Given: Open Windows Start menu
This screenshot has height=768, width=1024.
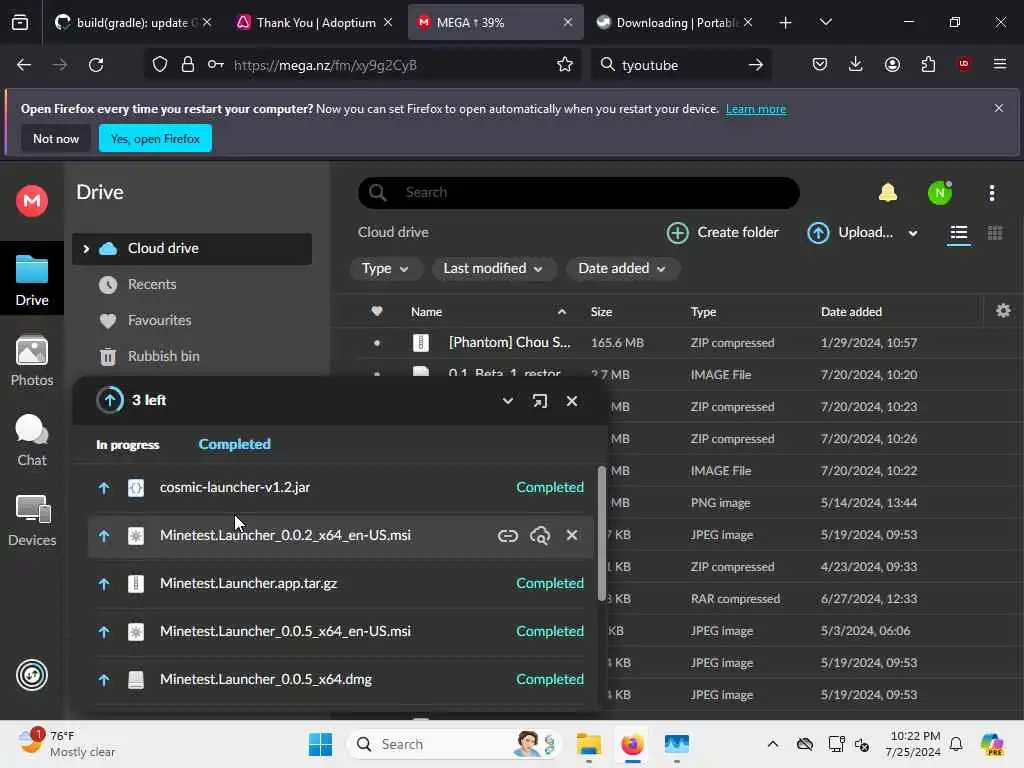Looking at the screenshot, I should click(x=320, y=744).
